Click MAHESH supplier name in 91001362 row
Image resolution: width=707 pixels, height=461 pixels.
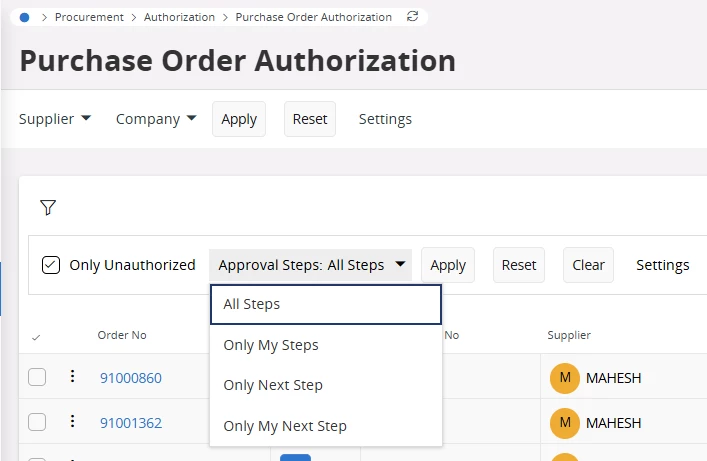click(x=613, y=423)
